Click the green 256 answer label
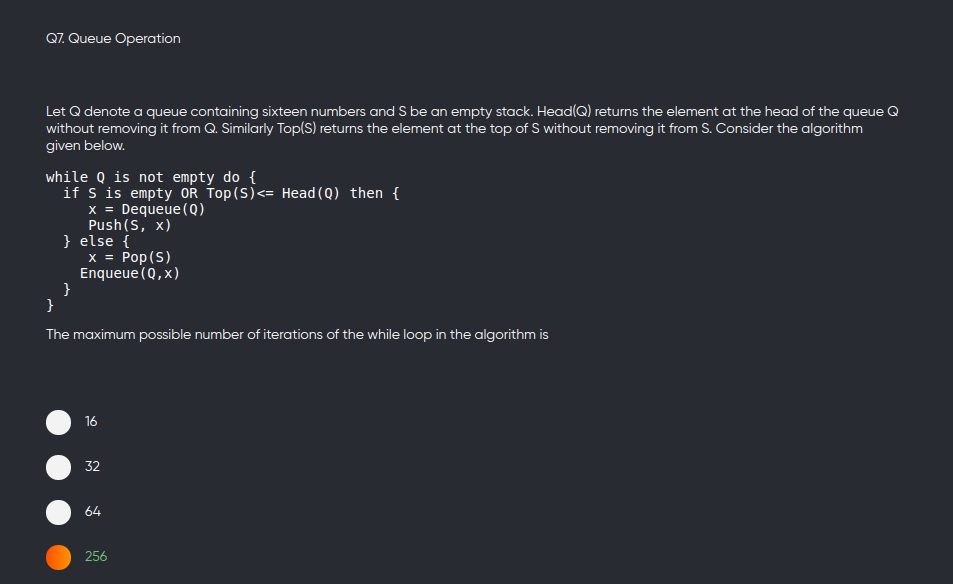The width and height of the screenshot is (953, 584). pos(96,556)
